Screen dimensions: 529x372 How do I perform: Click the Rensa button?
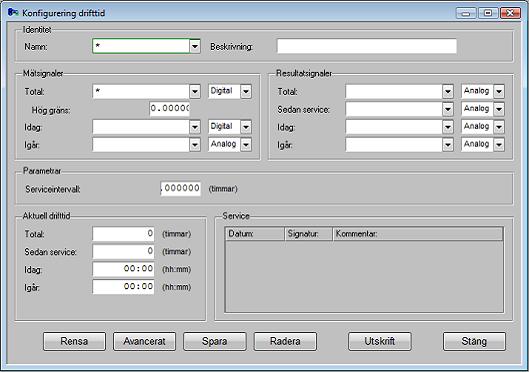74,341
